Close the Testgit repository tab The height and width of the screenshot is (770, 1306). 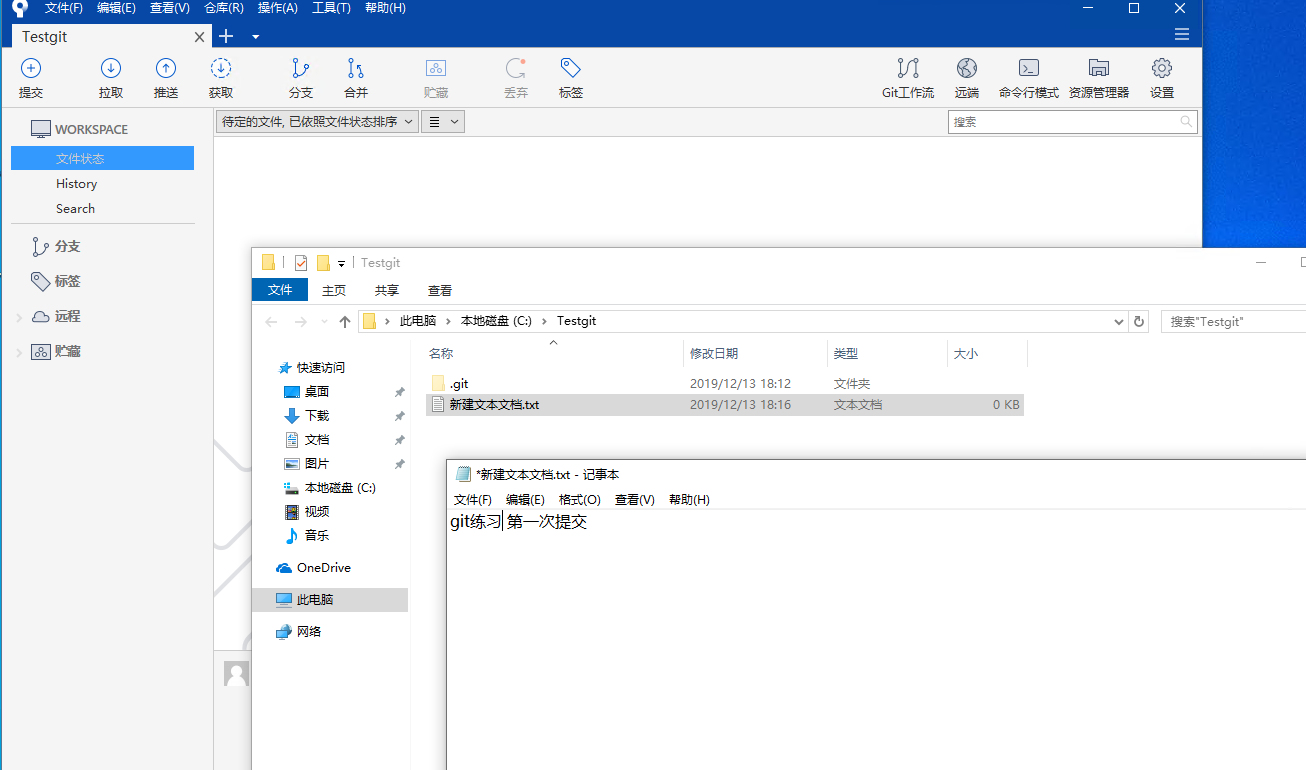(199, 37)
